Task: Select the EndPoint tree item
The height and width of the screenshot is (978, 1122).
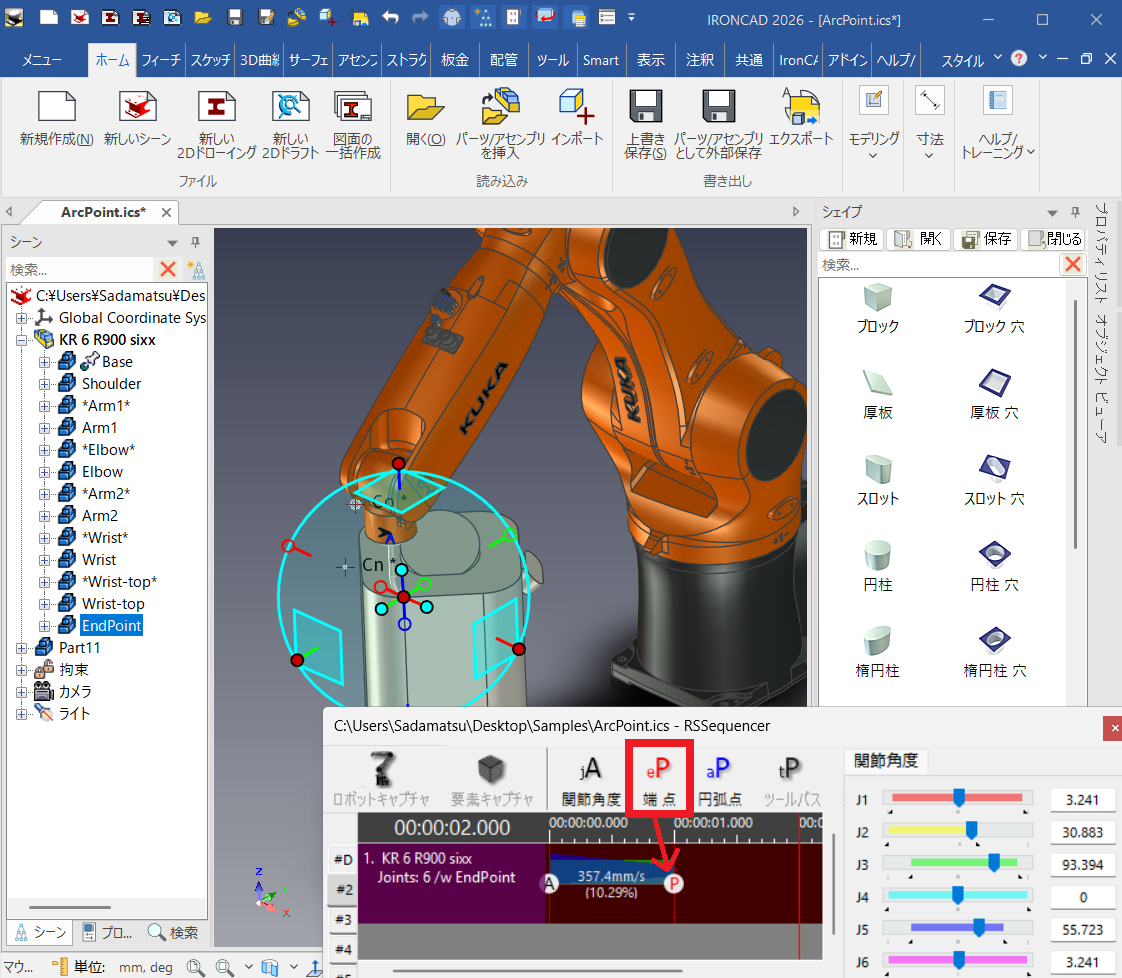Action: pos(111,626)
